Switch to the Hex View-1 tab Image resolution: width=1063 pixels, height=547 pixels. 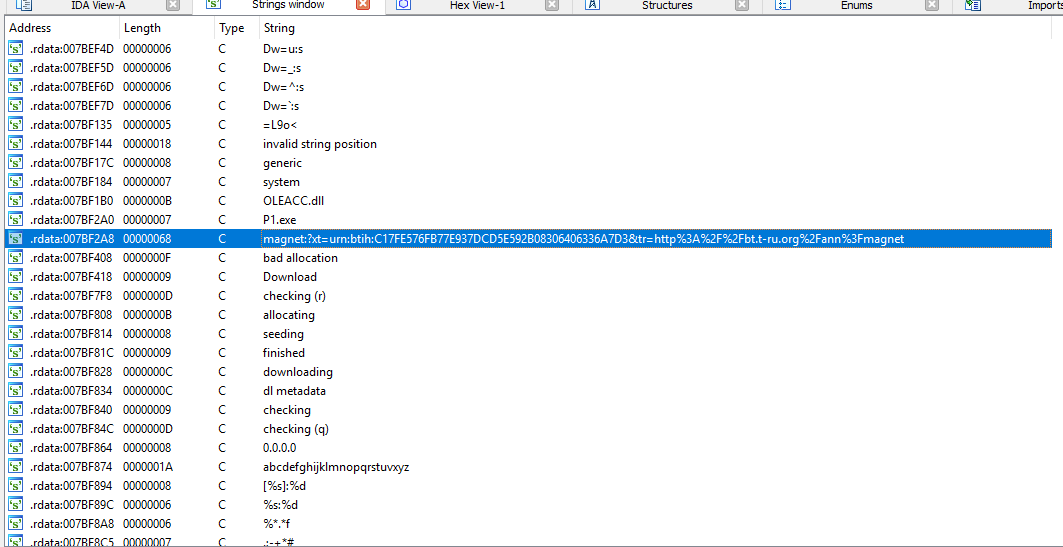[x=477, y=5]
